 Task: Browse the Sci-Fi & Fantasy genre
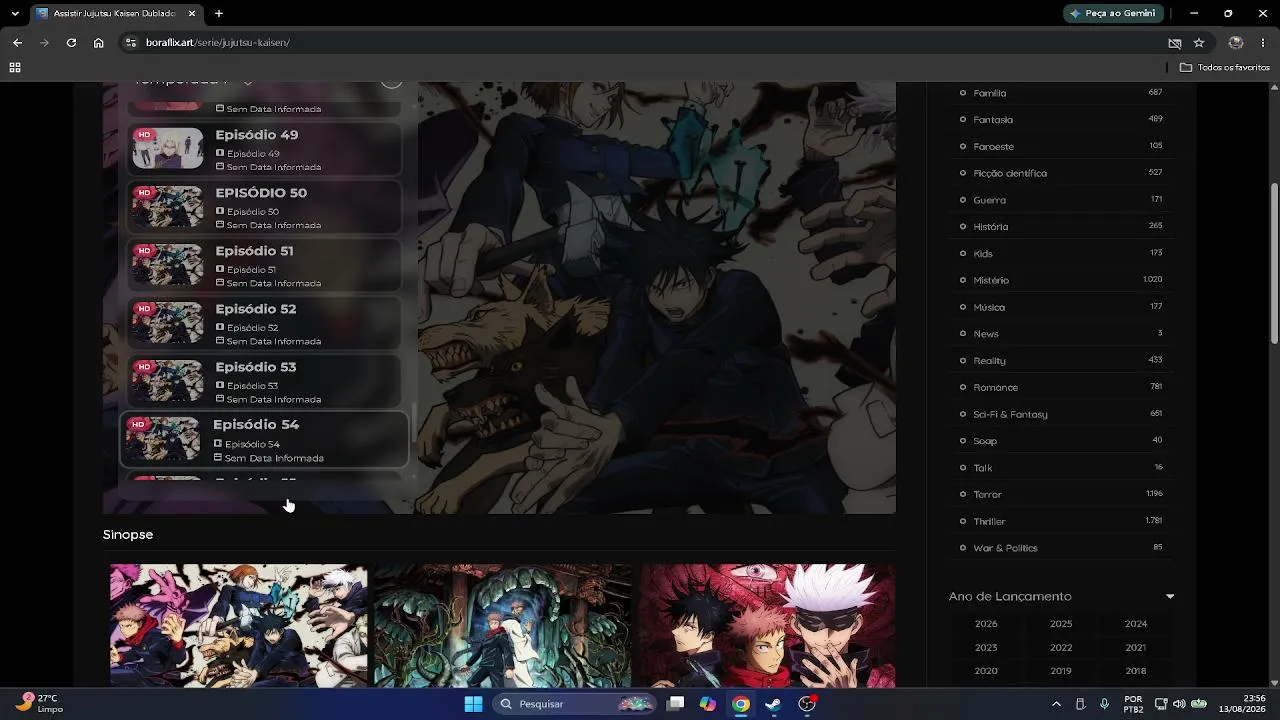(1011, 414)
